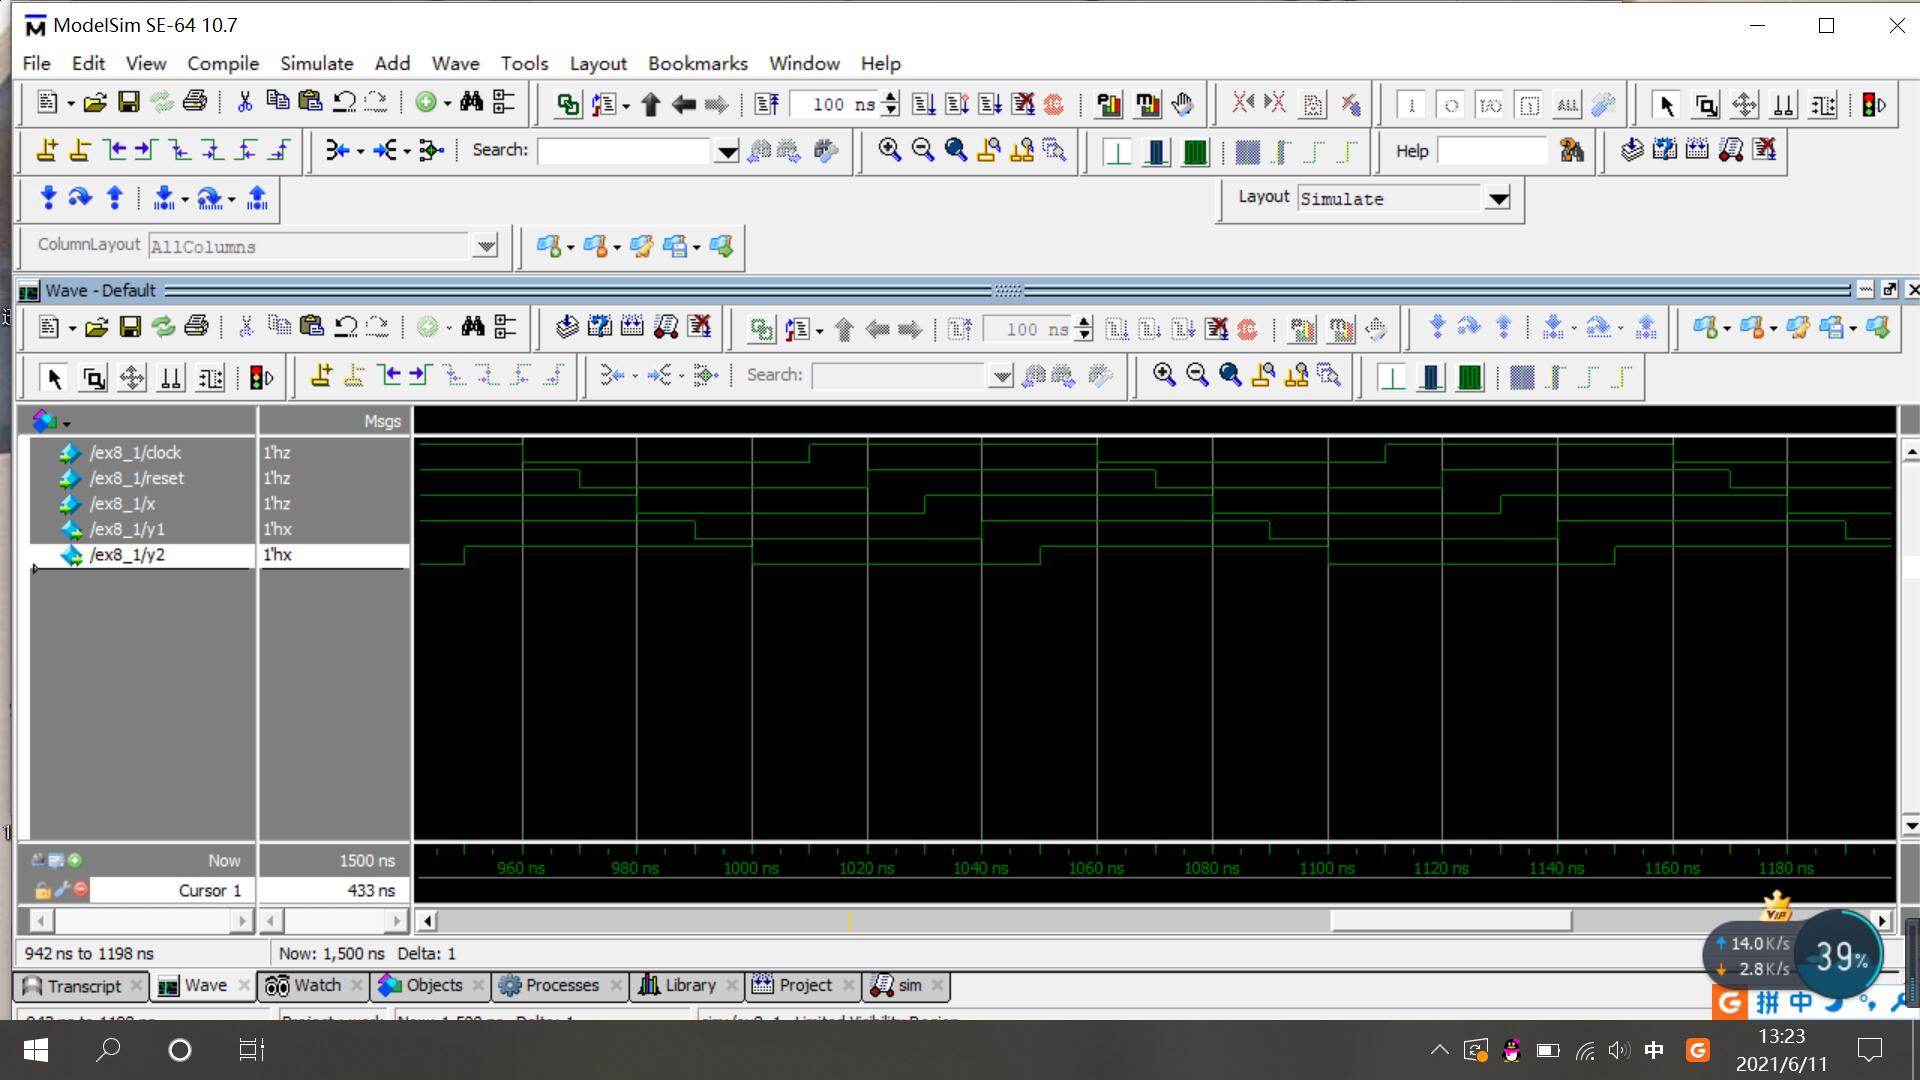Click the Find binoculars icon in top toolbar
This screenshot has height=1080, width=1920.
tap(471, 103)
